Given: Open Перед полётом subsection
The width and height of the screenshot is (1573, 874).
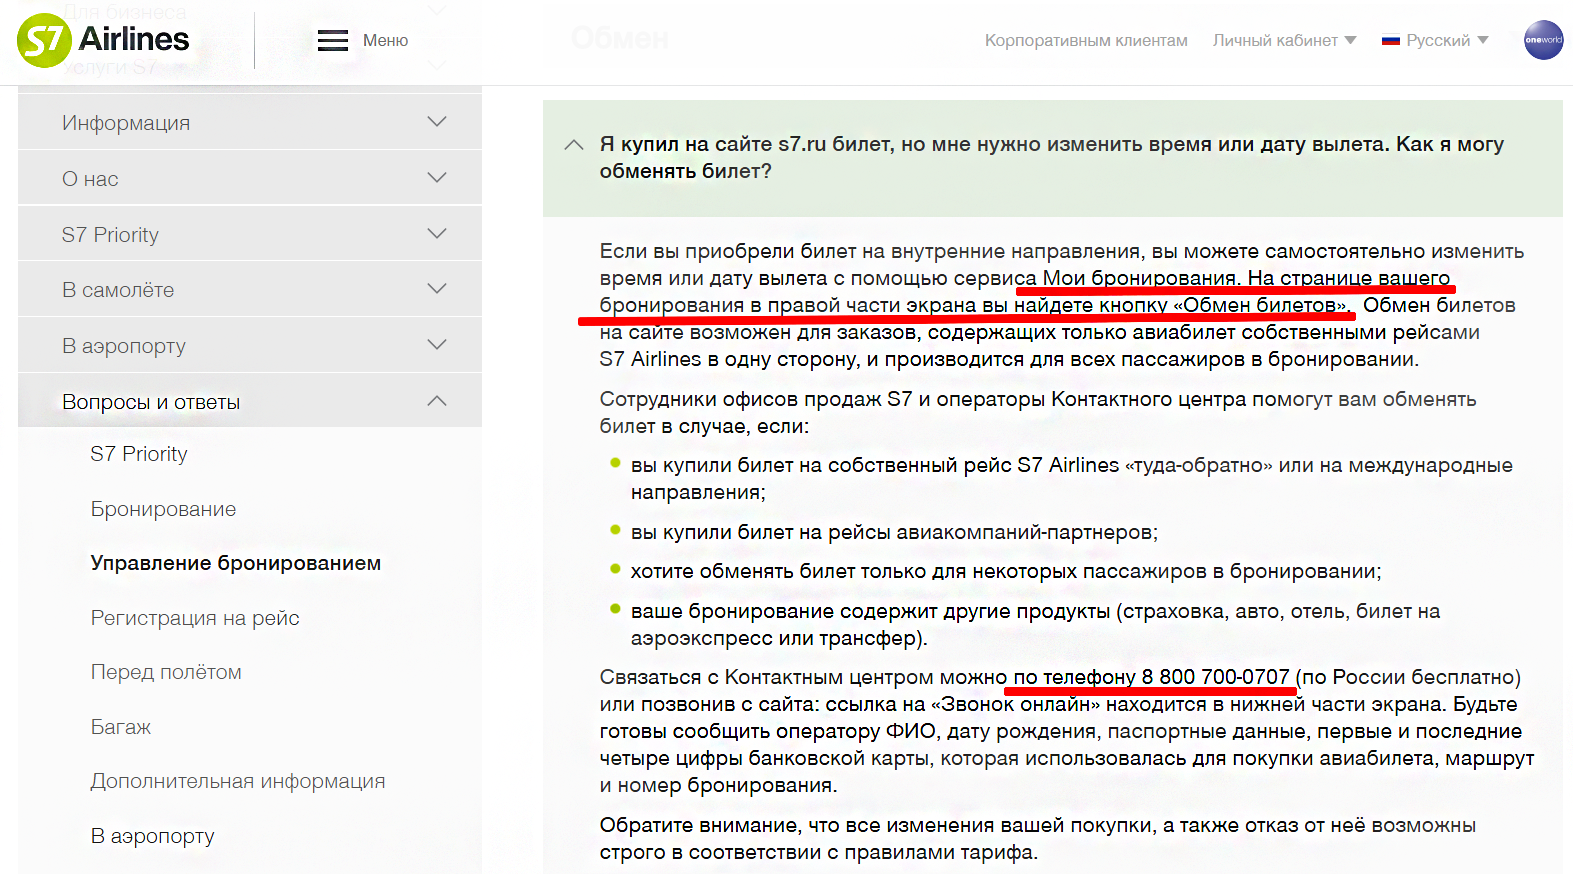Looking at the screenshot, I should (x=166, y=672).
